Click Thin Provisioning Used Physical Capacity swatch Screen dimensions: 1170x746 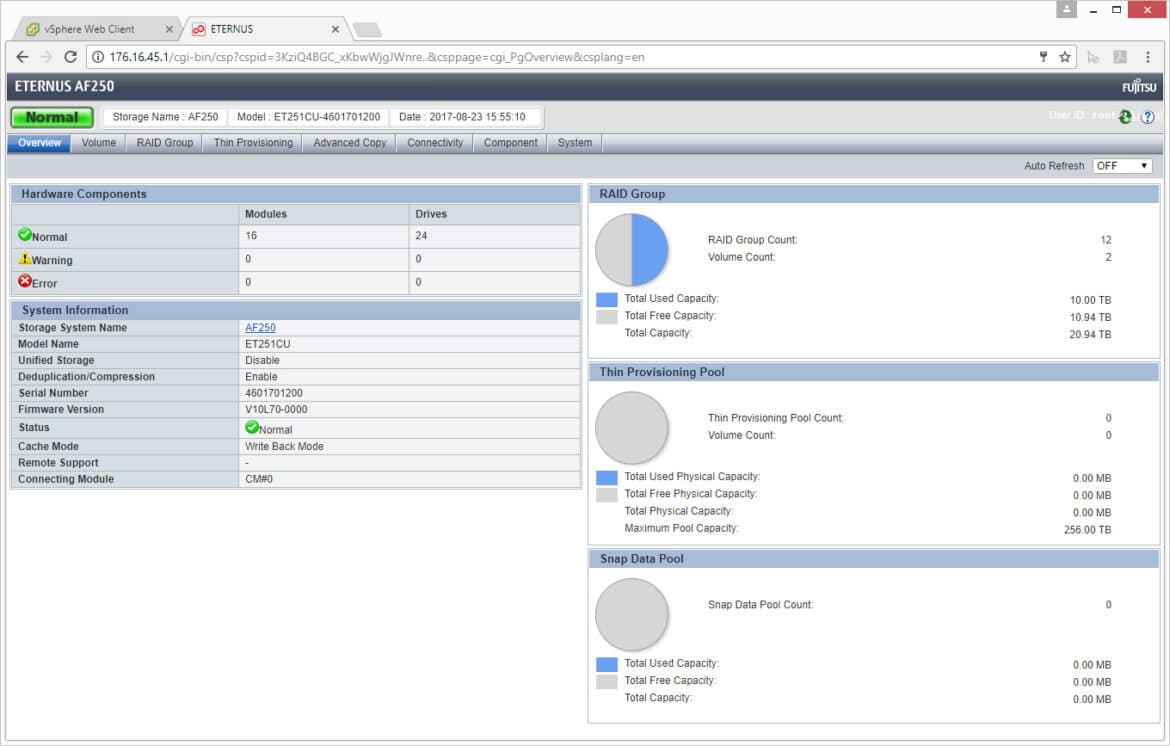tap(607, 478)
